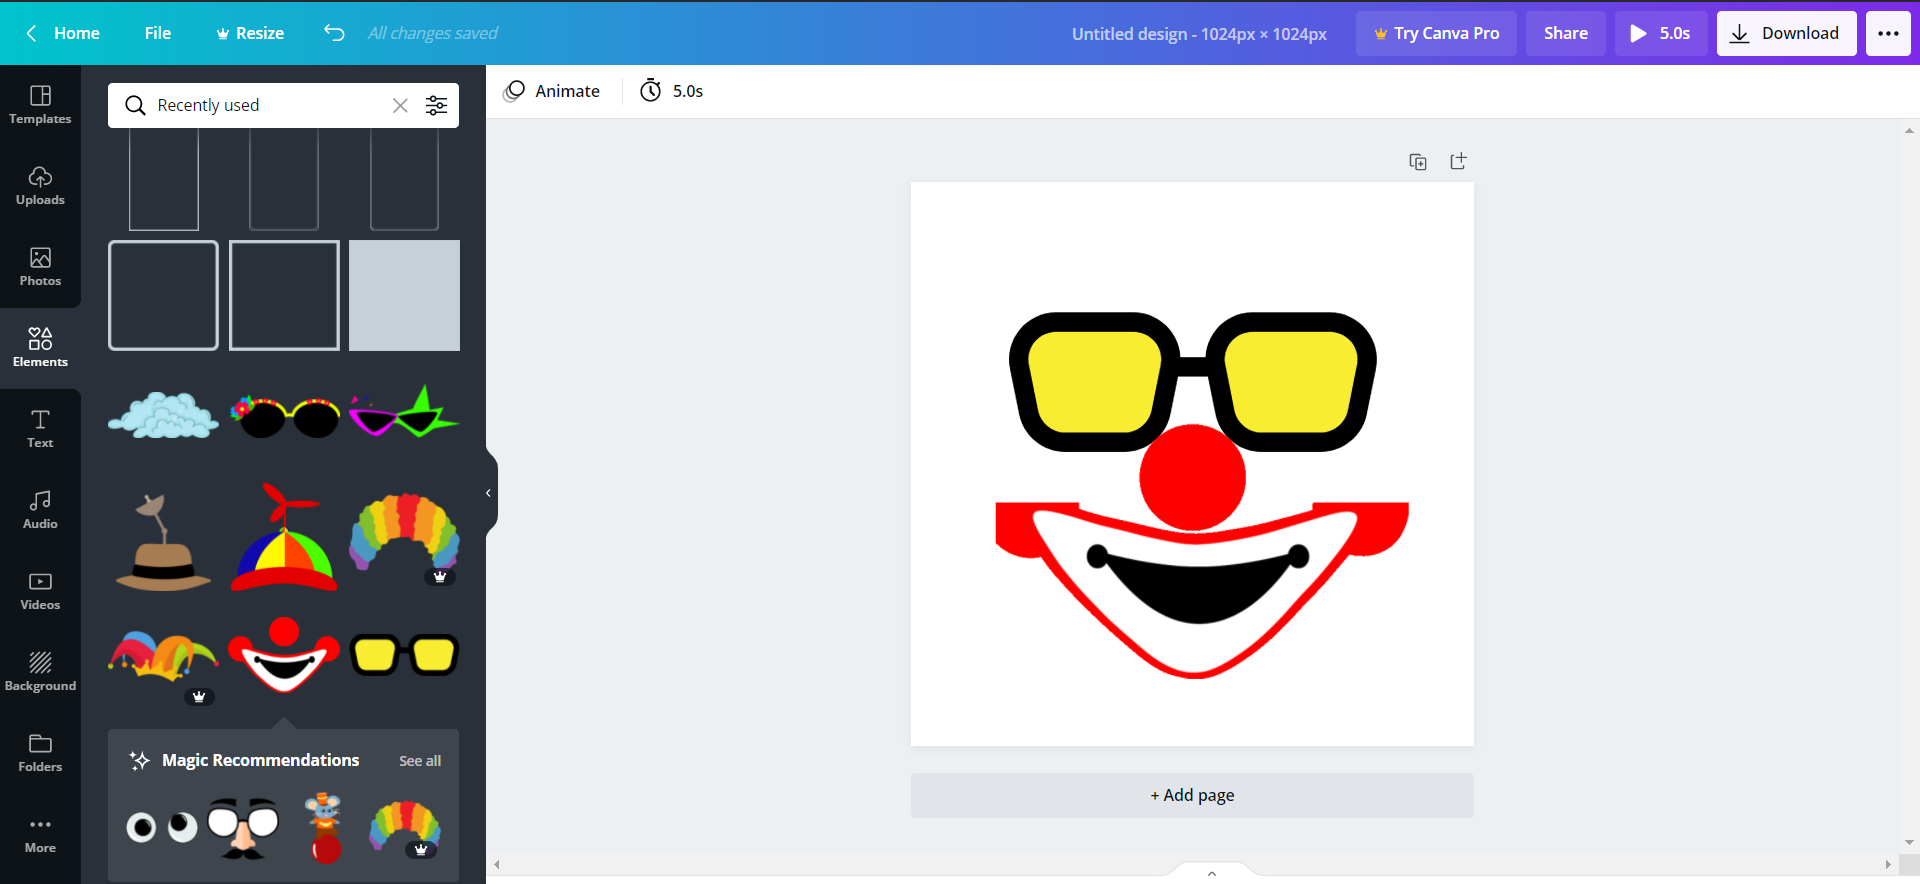
Task: Click the duplicate page icon
Action: tap(1418, 162)
